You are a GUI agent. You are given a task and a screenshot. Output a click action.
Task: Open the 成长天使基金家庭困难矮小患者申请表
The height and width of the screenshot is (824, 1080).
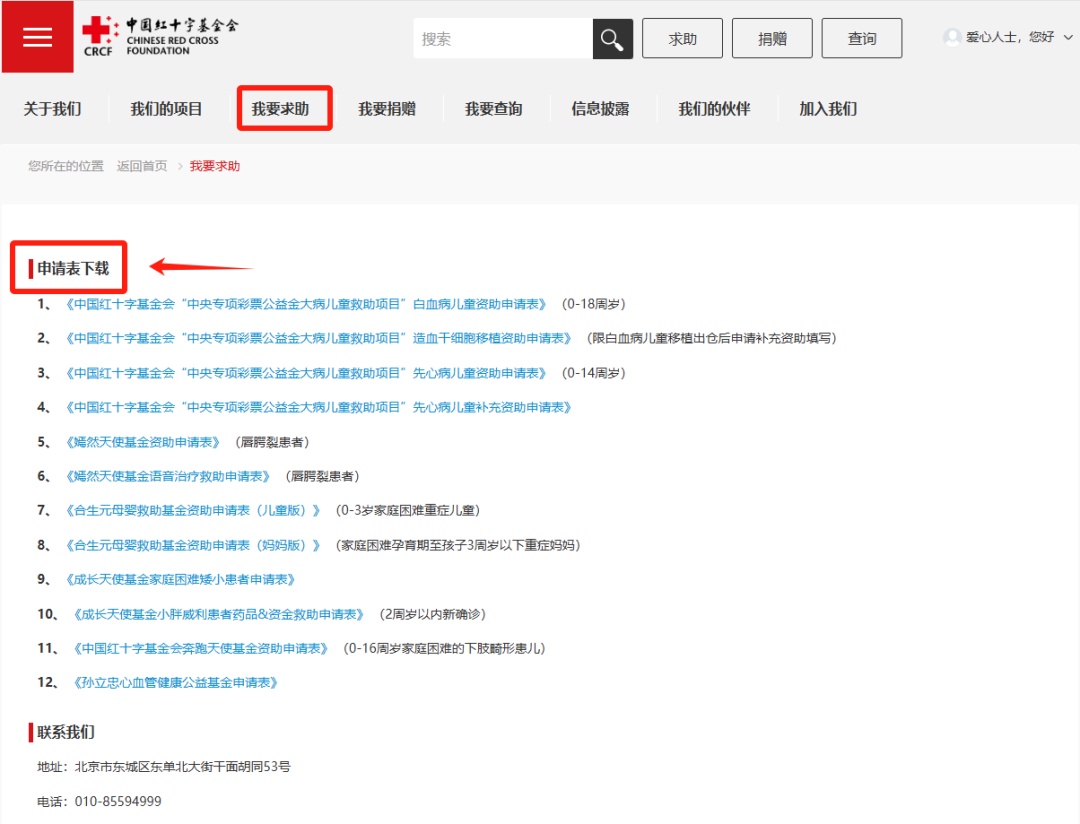[x=182, y=578]
